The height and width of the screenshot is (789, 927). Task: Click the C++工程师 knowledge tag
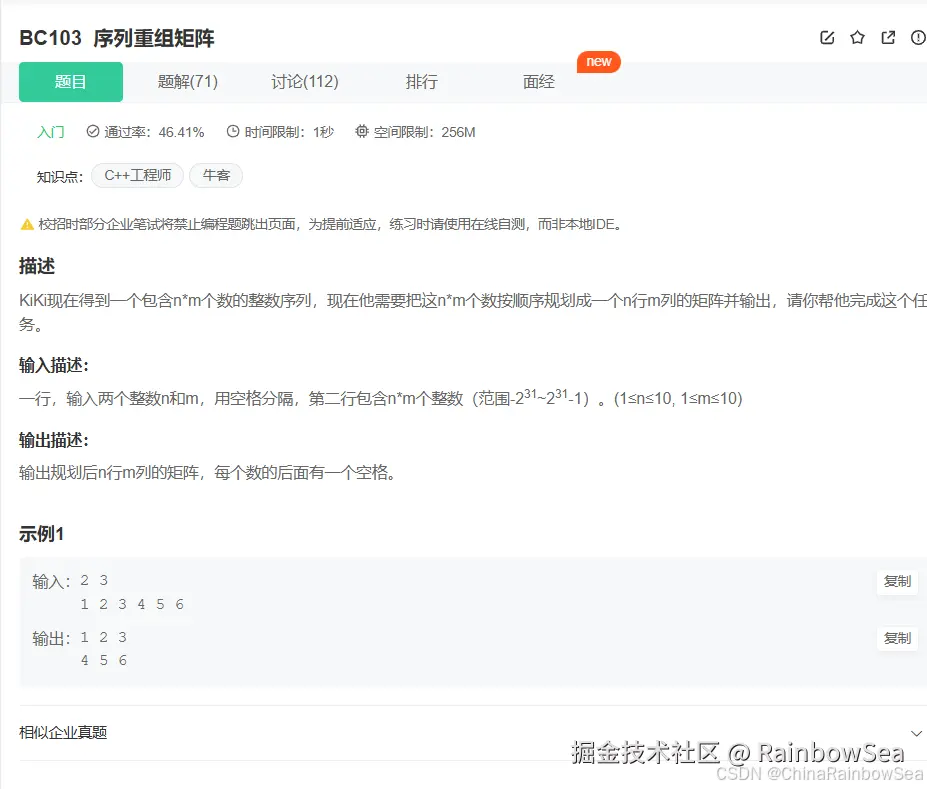tap(137, 175)
